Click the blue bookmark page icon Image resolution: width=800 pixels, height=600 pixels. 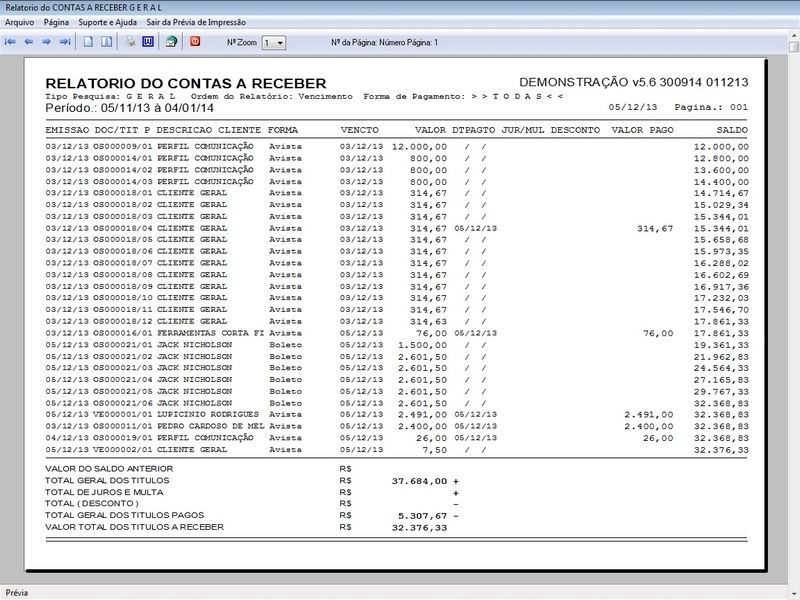click(x=150, y=40)
